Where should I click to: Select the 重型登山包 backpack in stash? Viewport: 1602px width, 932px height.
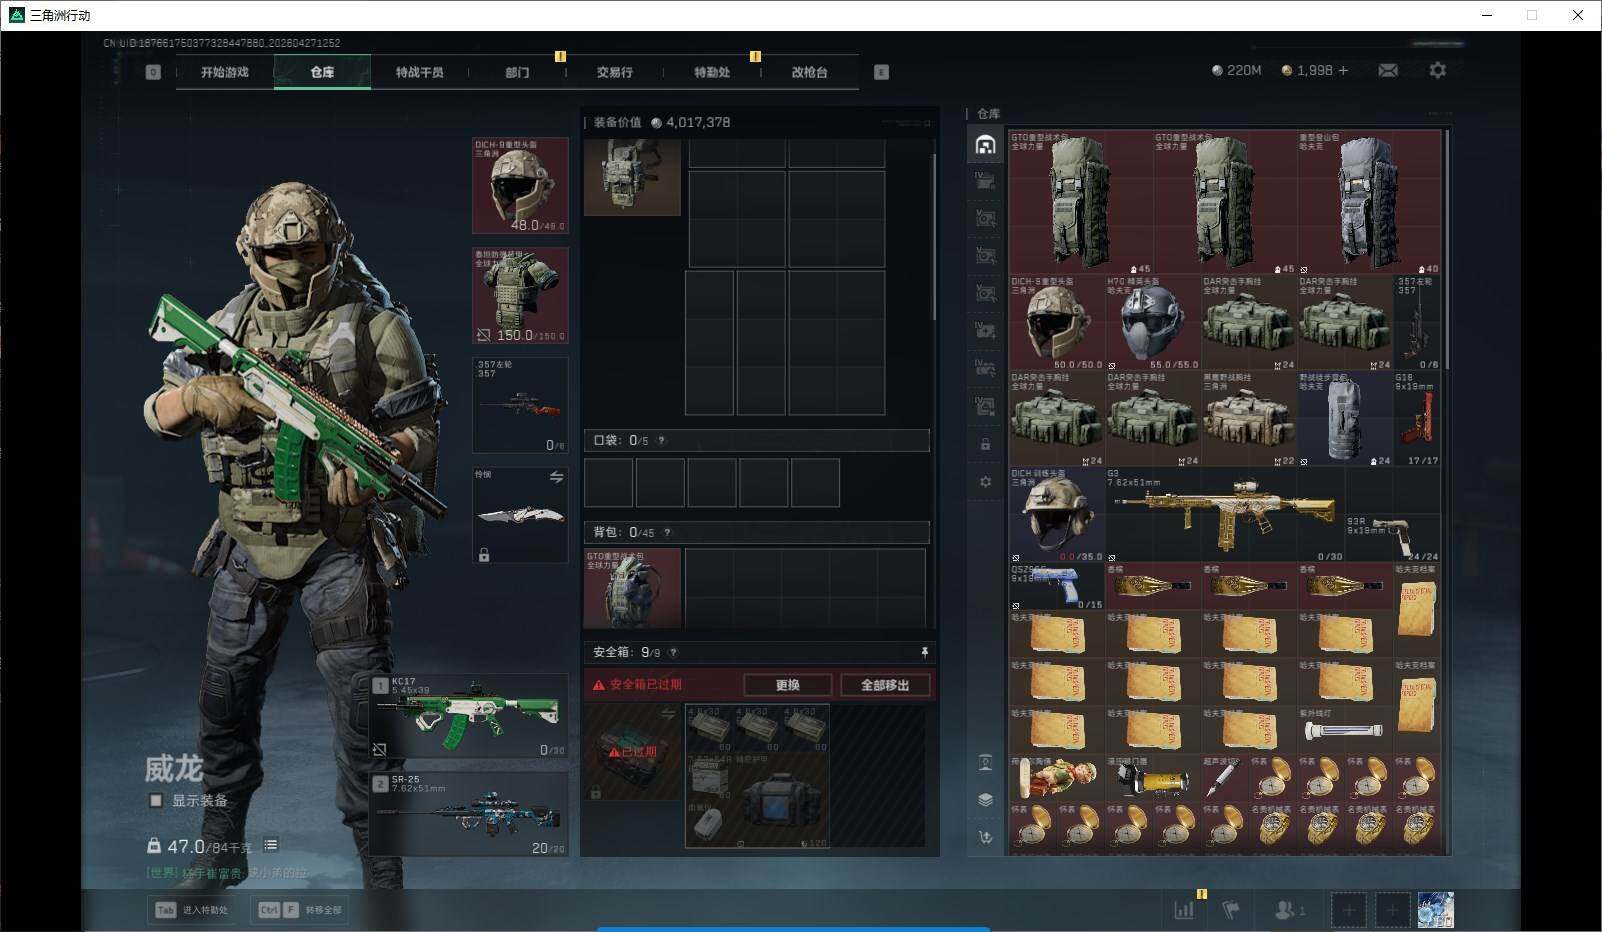tap(1369, 202)
